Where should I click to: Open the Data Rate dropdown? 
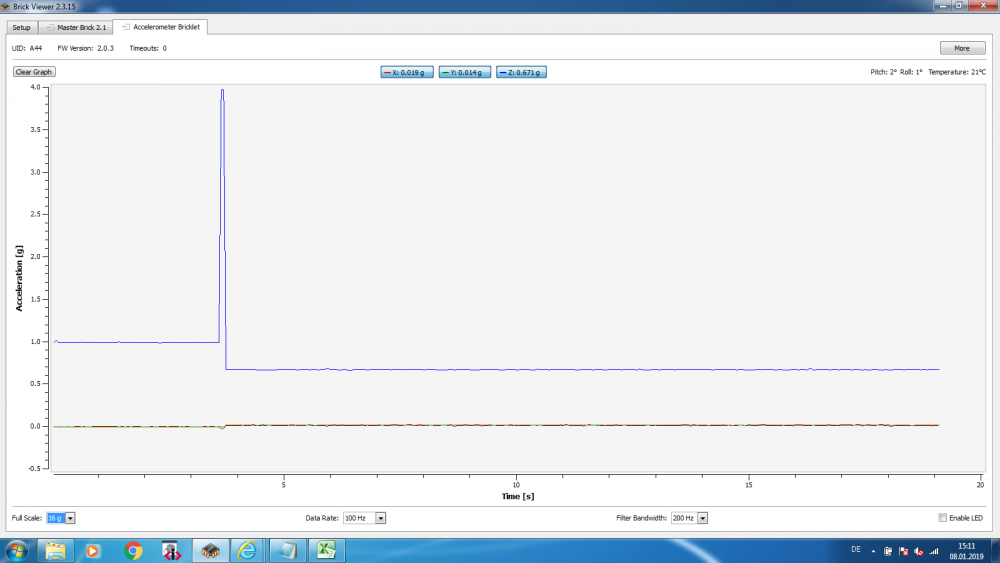point(364,518)
